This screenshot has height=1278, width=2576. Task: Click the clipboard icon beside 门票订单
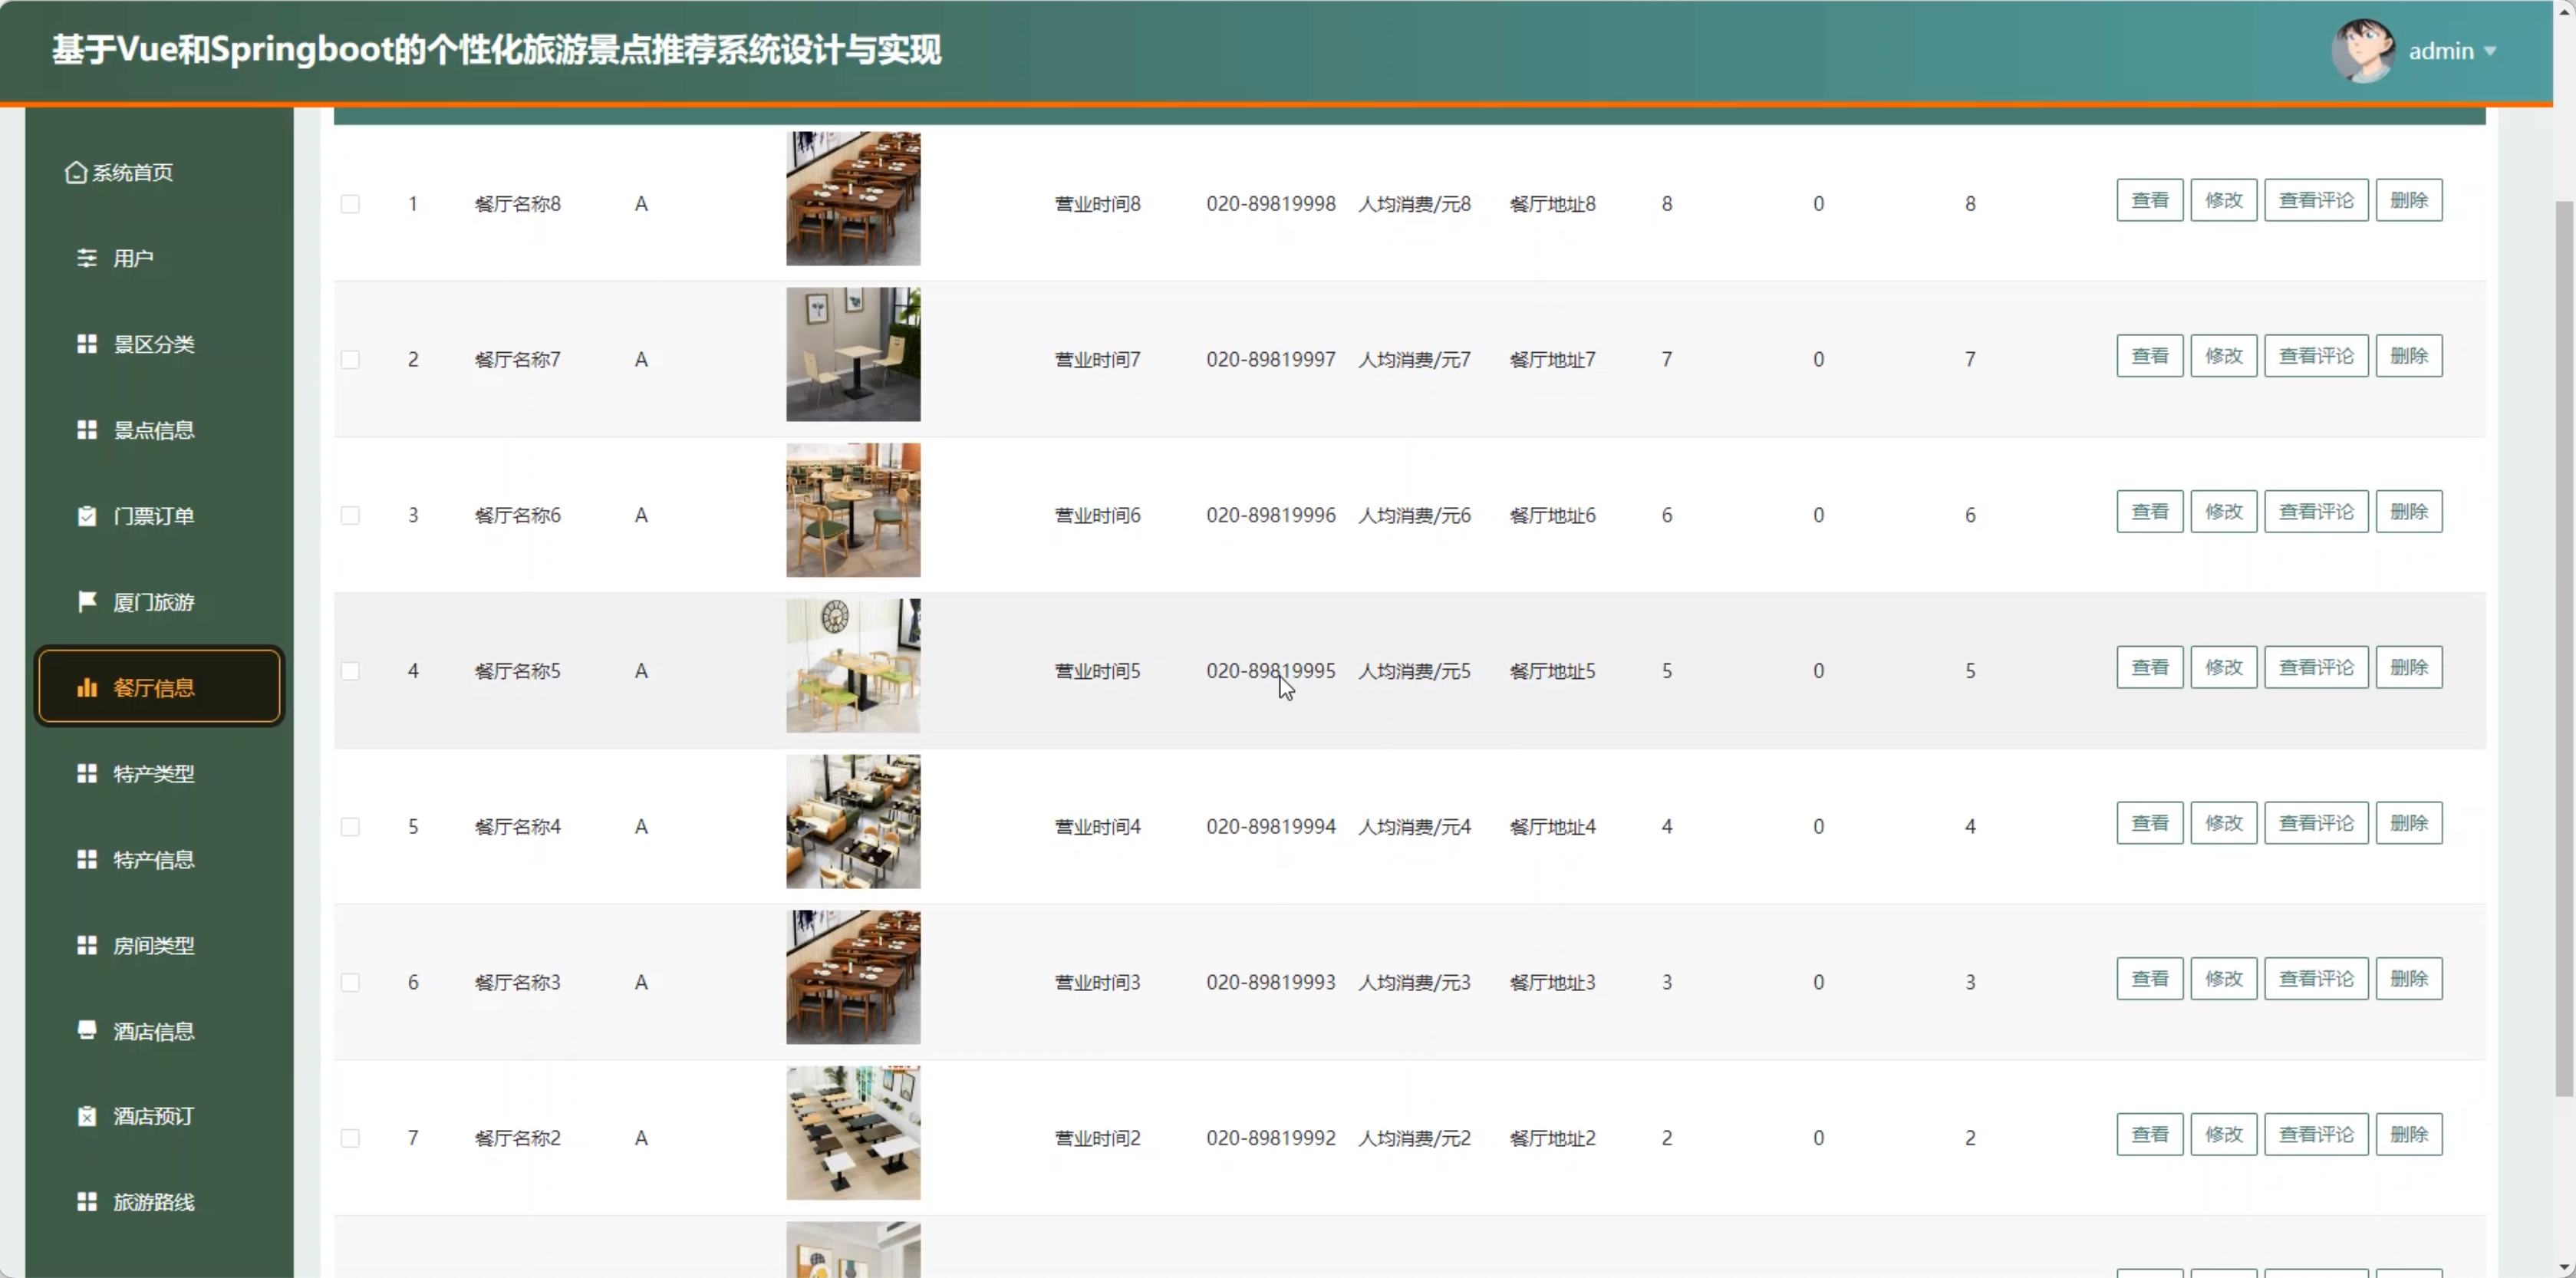pos(87,516)
